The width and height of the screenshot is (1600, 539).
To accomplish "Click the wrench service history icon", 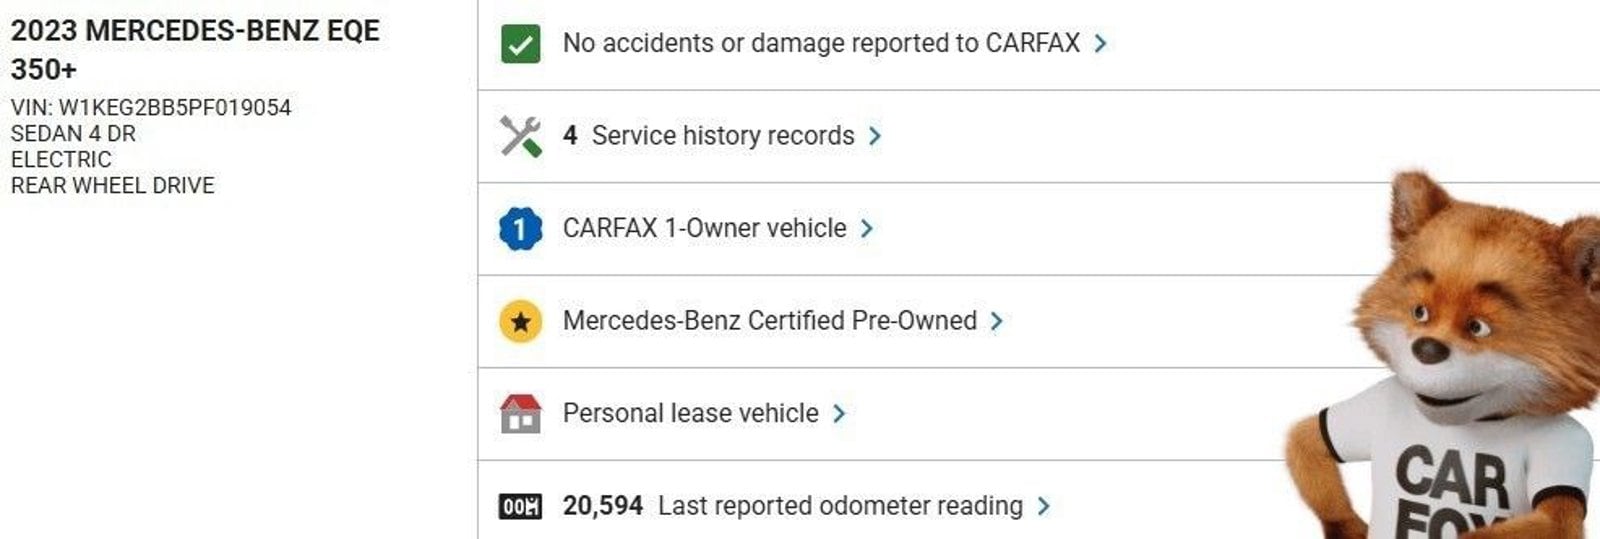I will (520, 136).
